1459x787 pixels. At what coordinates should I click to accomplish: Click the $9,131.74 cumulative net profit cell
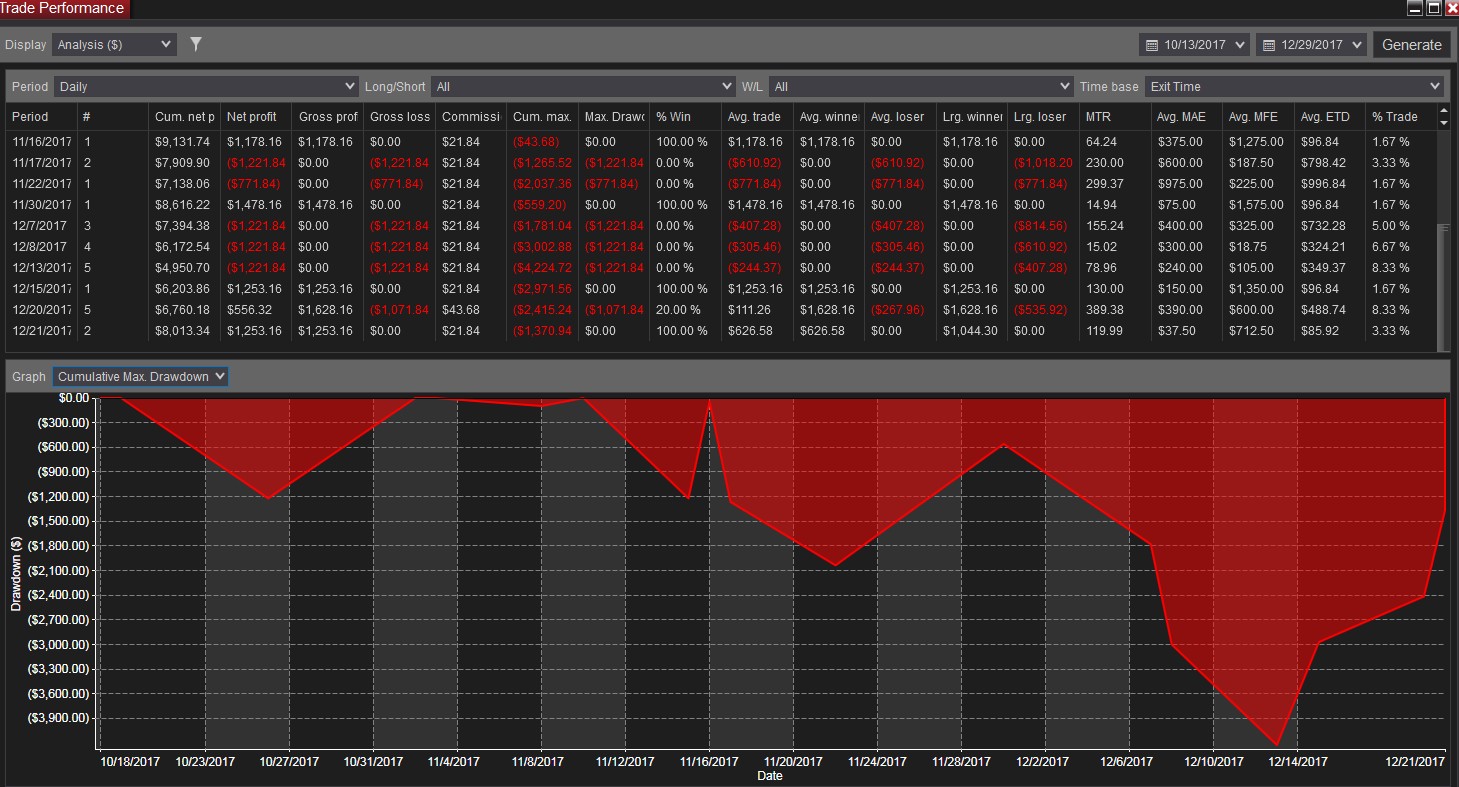tap(183, 142)
